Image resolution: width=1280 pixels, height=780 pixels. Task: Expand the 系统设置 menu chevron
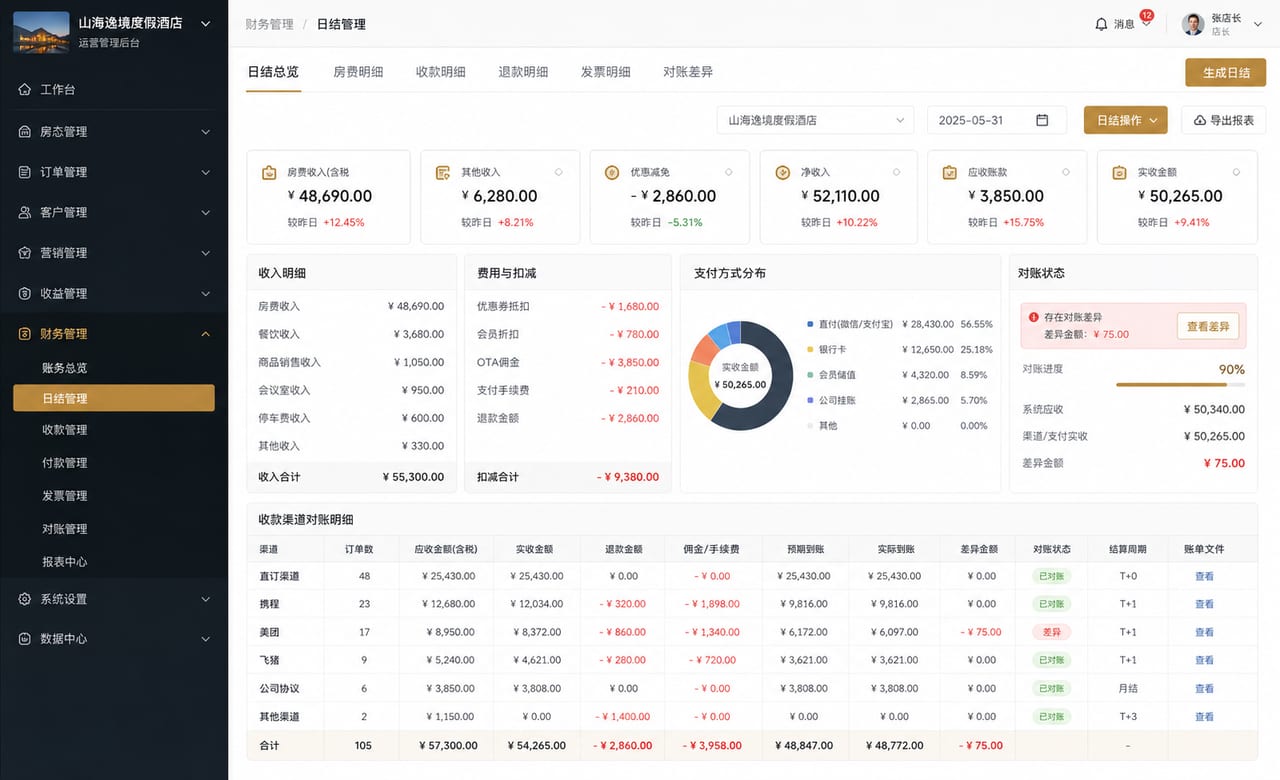205,599
